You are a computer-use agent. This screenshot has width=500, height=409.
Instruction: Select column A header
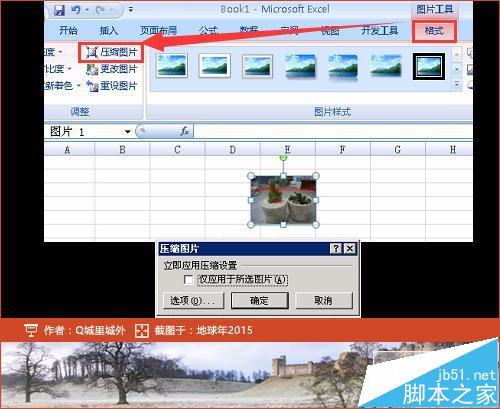point(69,150)
